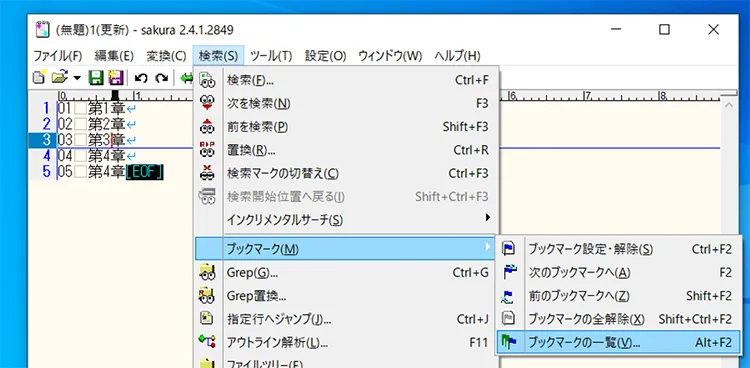Select 前のブックマークへ(Z) entry
Viewport: 750px width, 368px height.
point(619,296)
